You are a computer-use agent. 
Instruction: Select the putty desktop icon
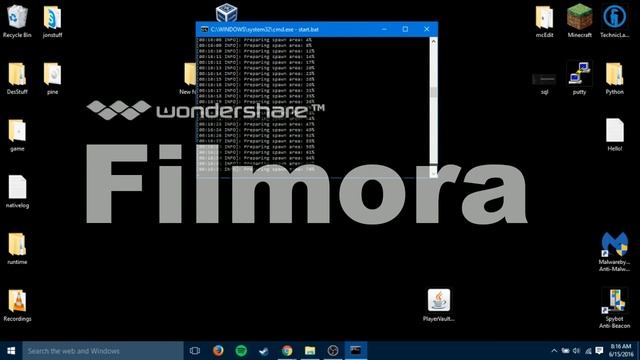point(579,78)
